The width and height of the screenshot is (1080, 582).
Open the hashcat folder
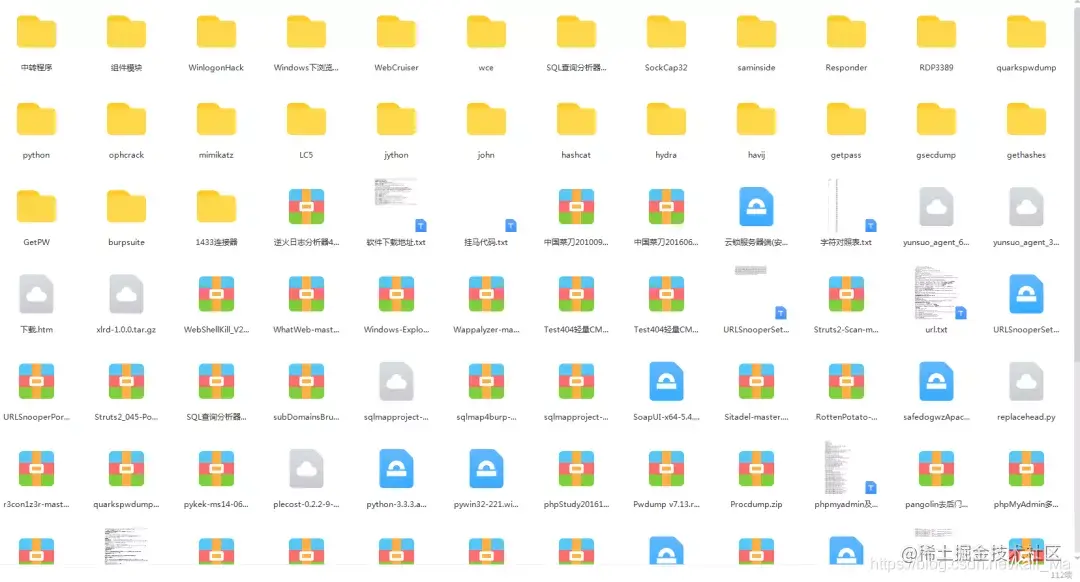577,120
